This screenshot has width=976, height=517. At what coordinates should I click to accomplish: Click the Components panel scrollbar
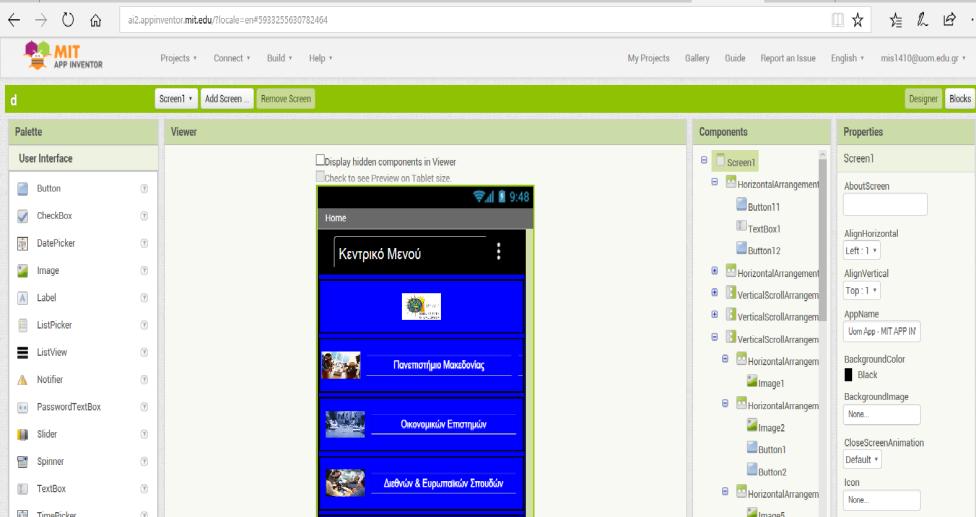(x=822, y=239)
